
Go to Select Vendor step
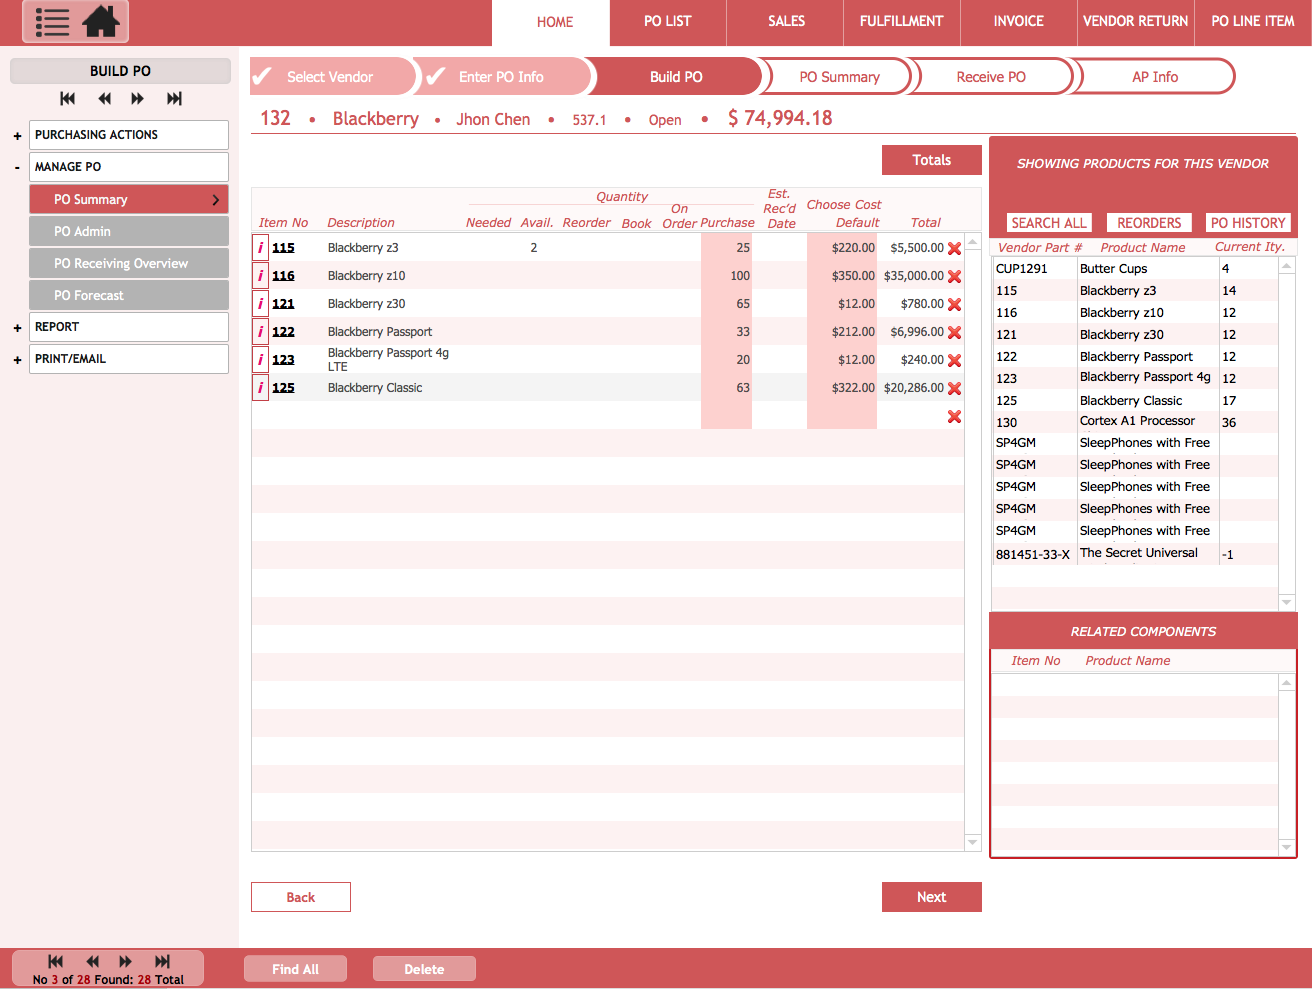(x=332, y=76)
